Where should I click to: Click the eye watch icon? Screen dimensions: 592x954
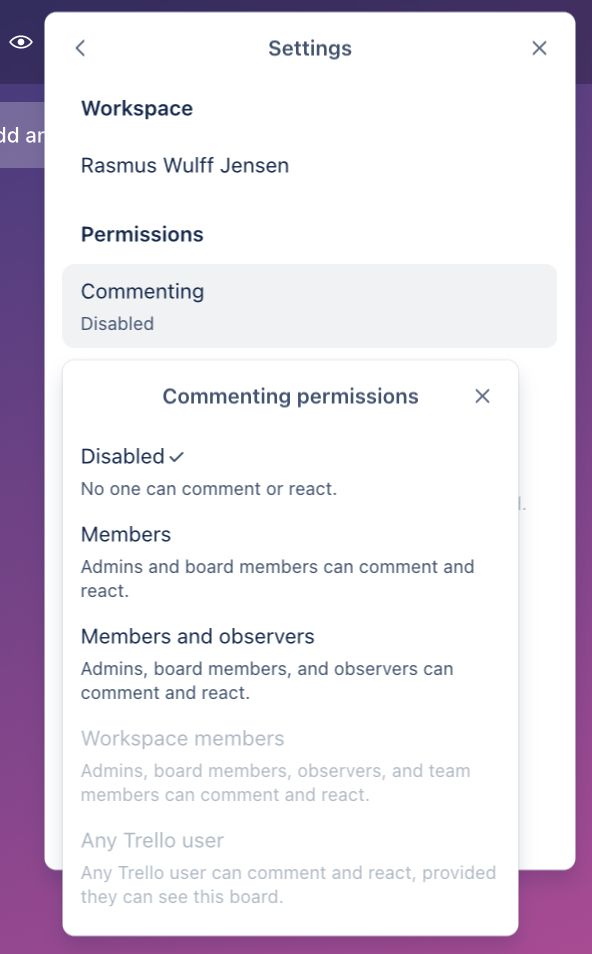pos(21,42)
